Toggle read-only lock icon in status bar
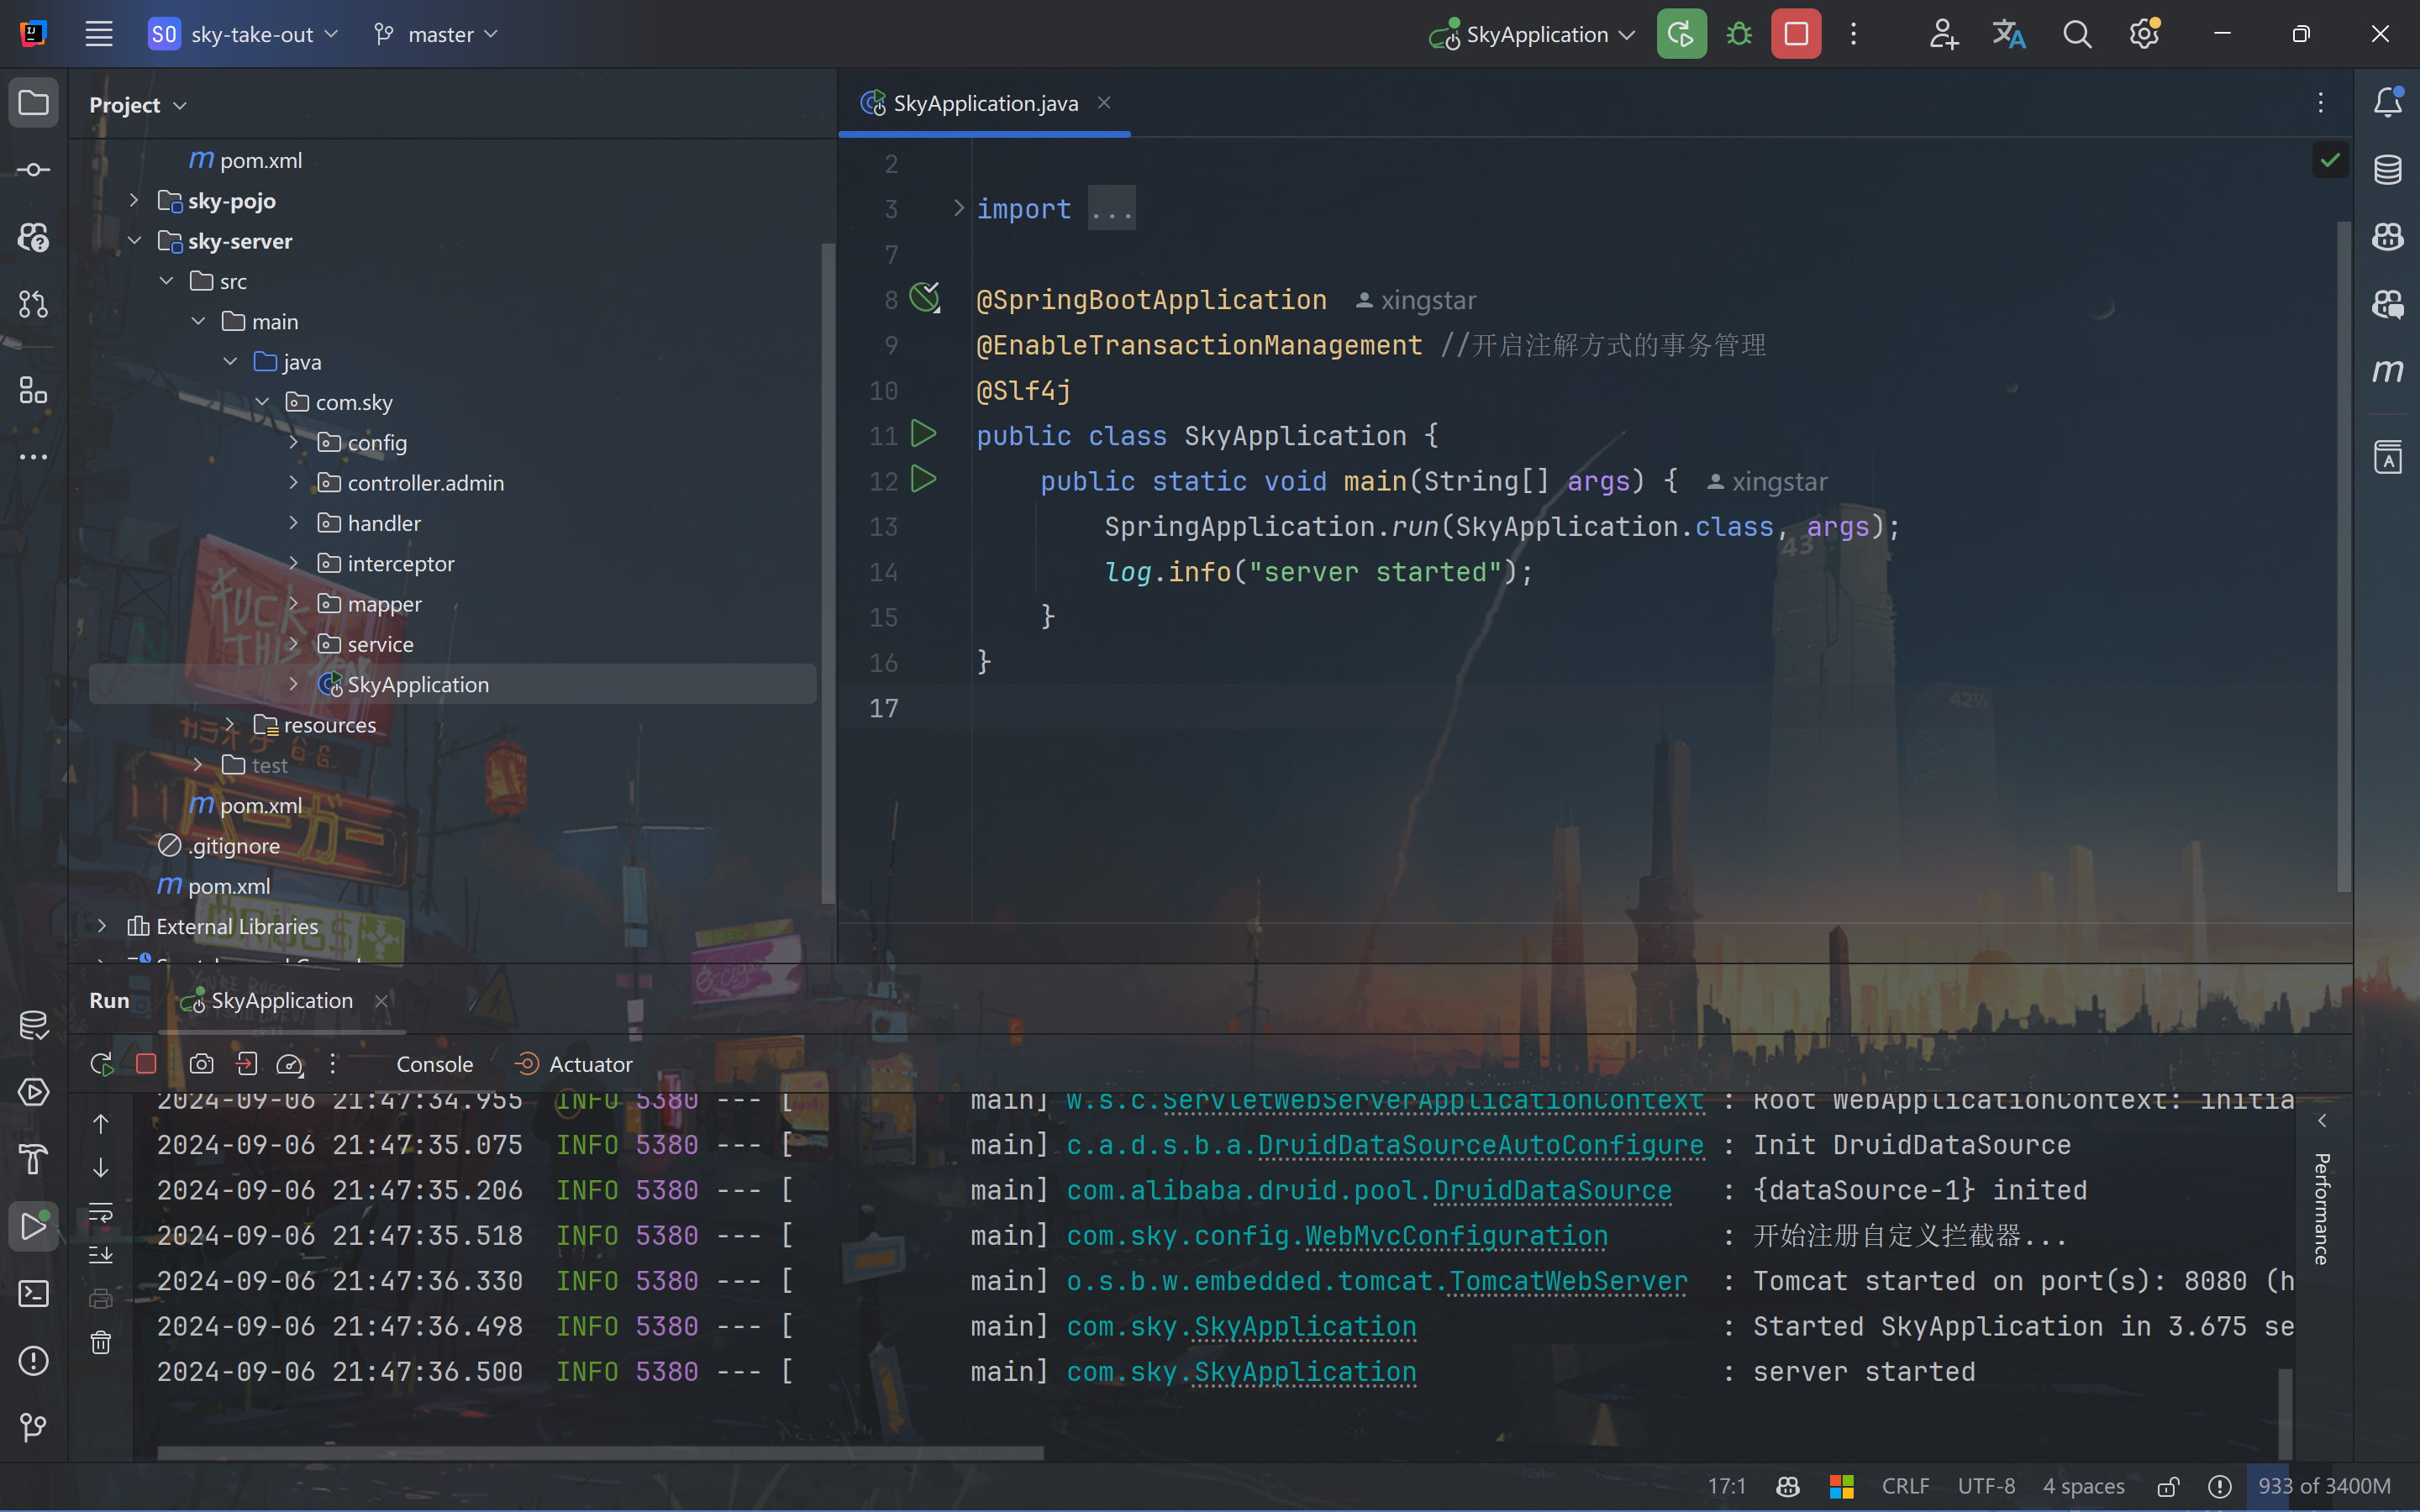Screen dimensions: 2420x1512 2168,1486
